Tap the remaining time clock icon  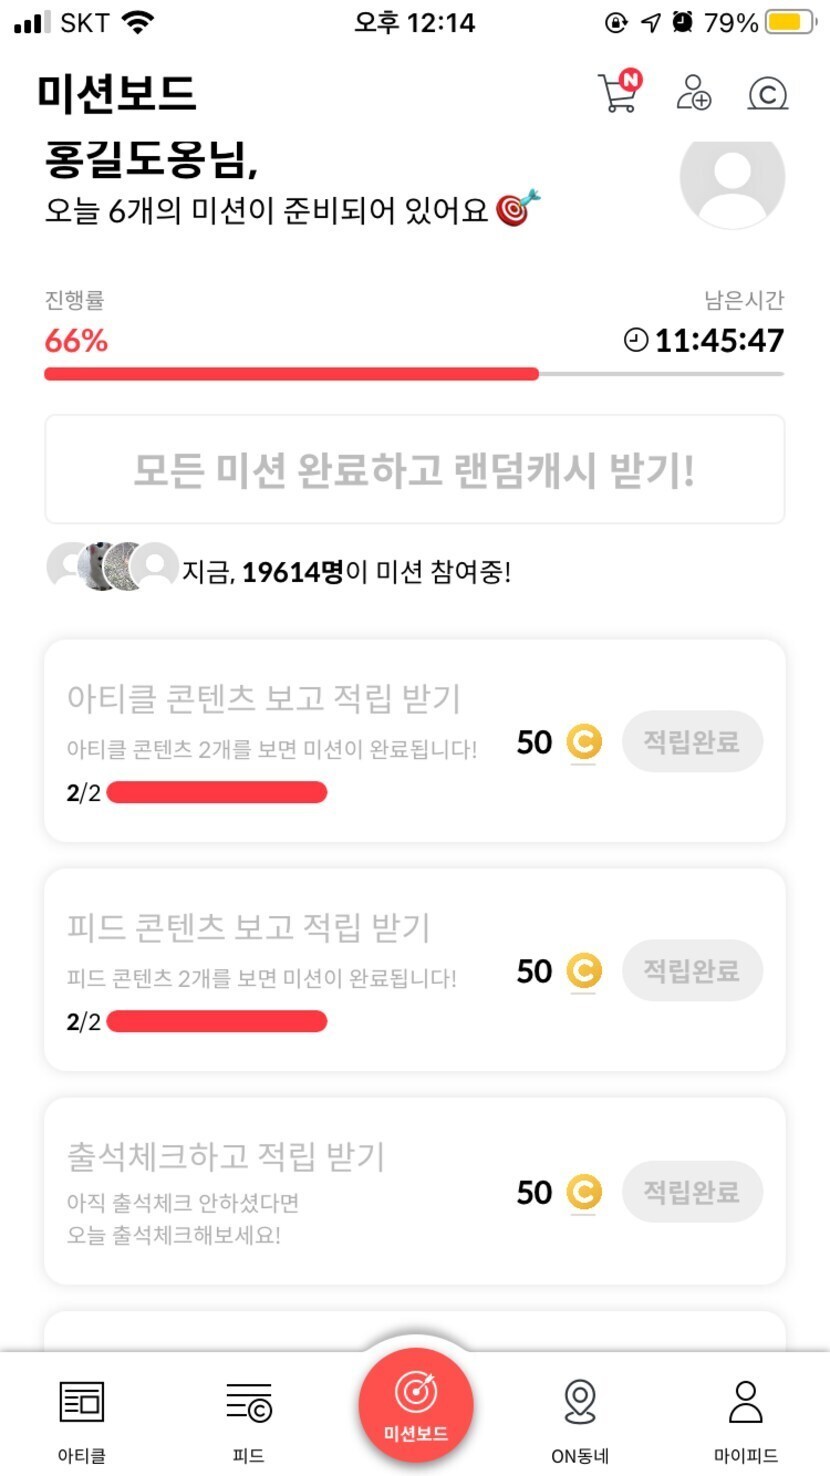(x=636, y=341)
